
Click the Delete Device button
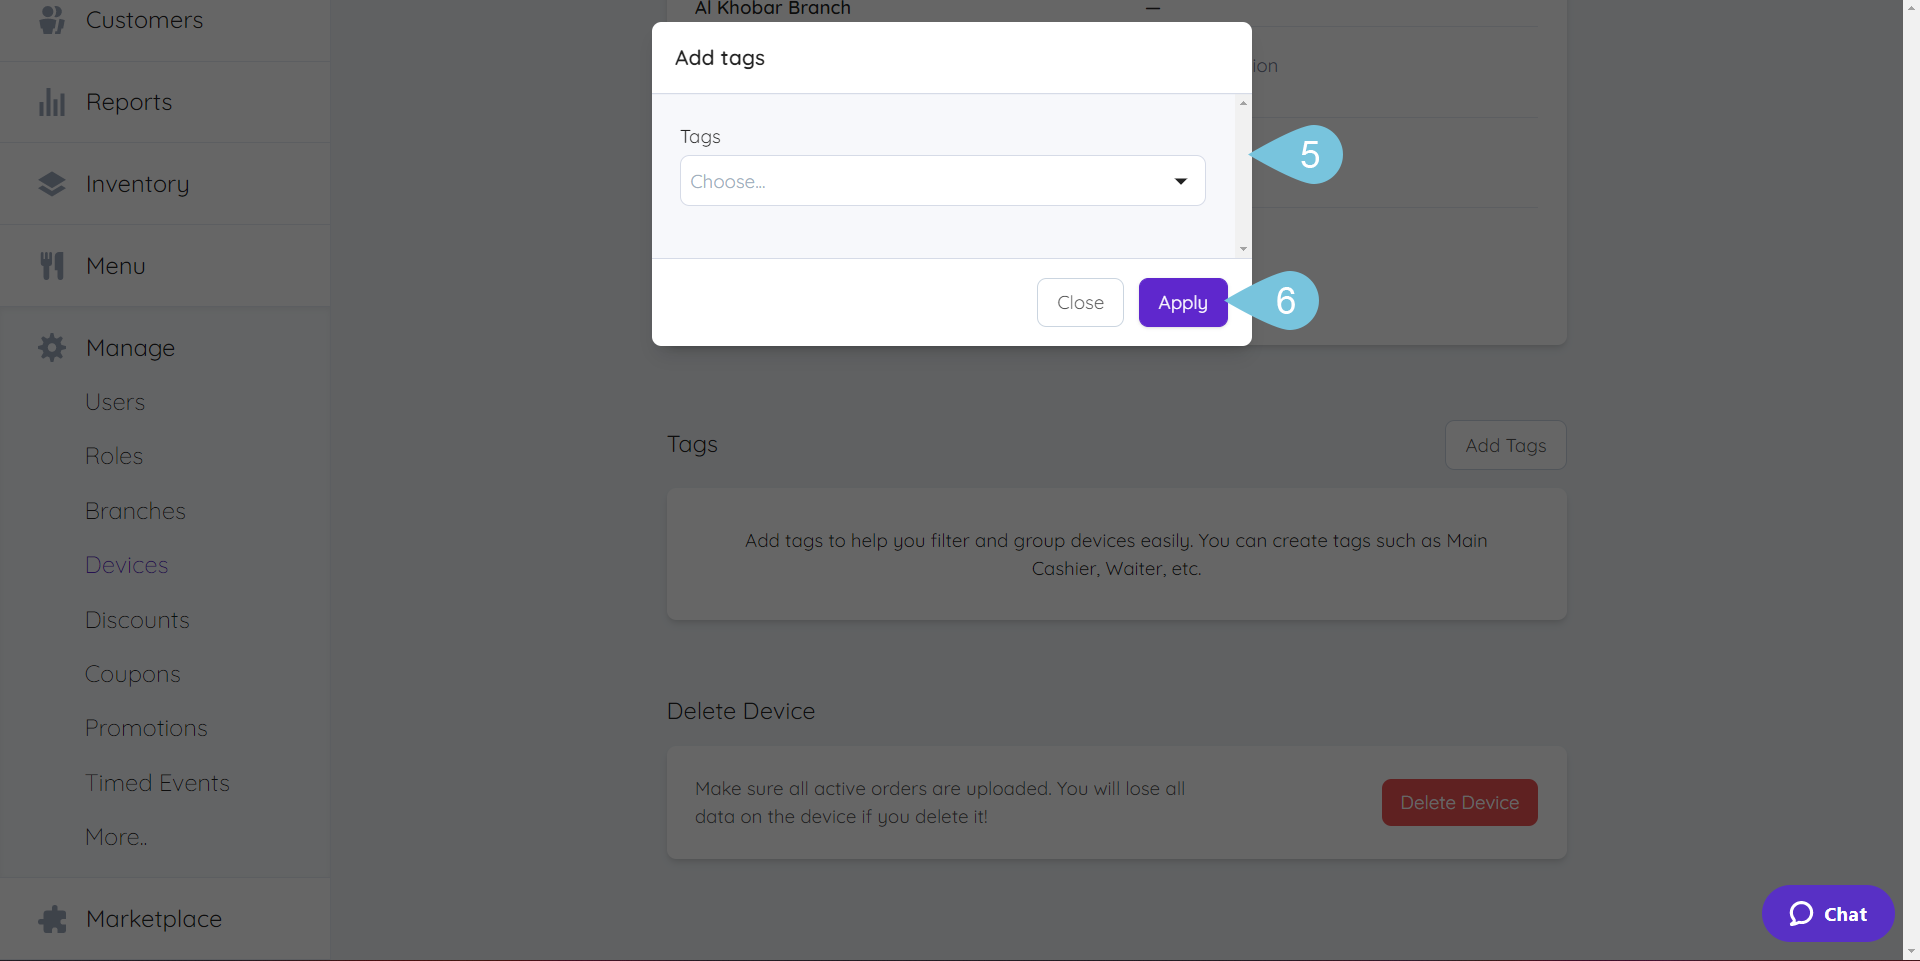[x=1459, y=802]
